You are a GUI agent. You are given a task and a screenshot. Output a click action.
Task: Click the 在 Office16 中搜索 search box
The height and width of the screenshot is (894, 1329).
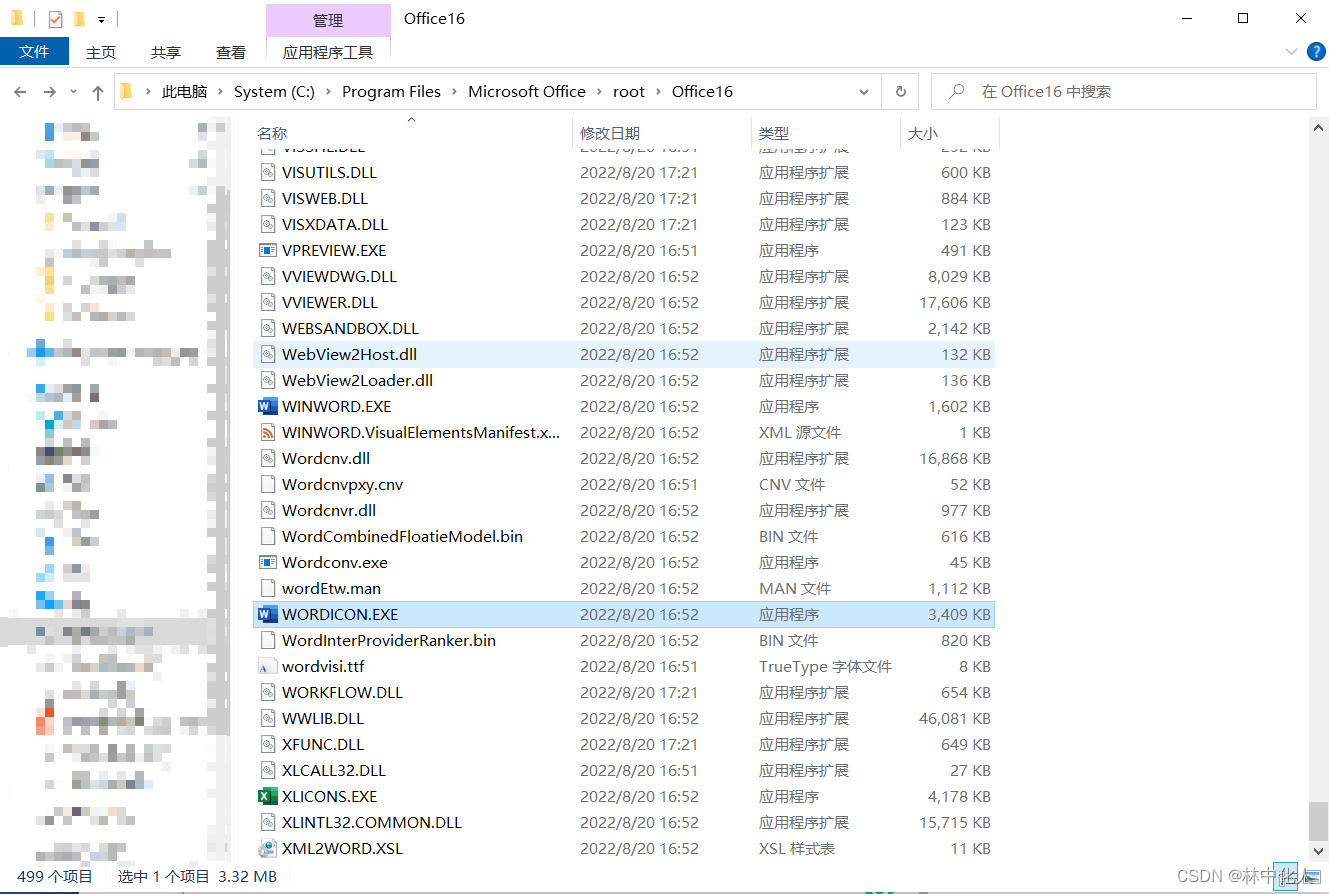coord(1124,91)
